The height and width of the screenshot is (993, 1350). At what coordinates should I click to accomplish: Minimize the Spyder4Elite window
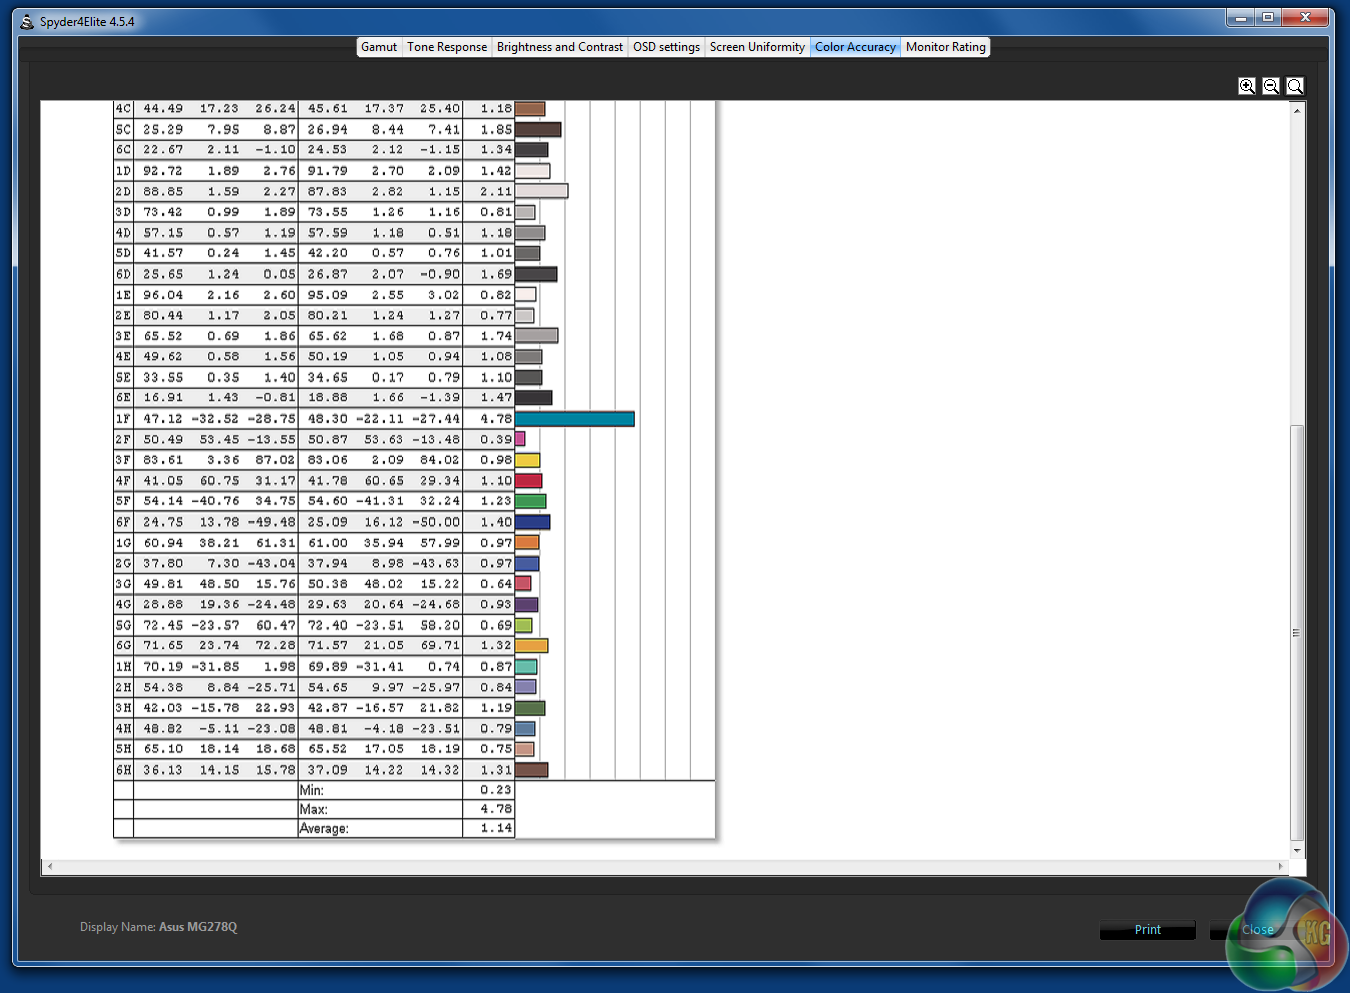(1241, 17)
